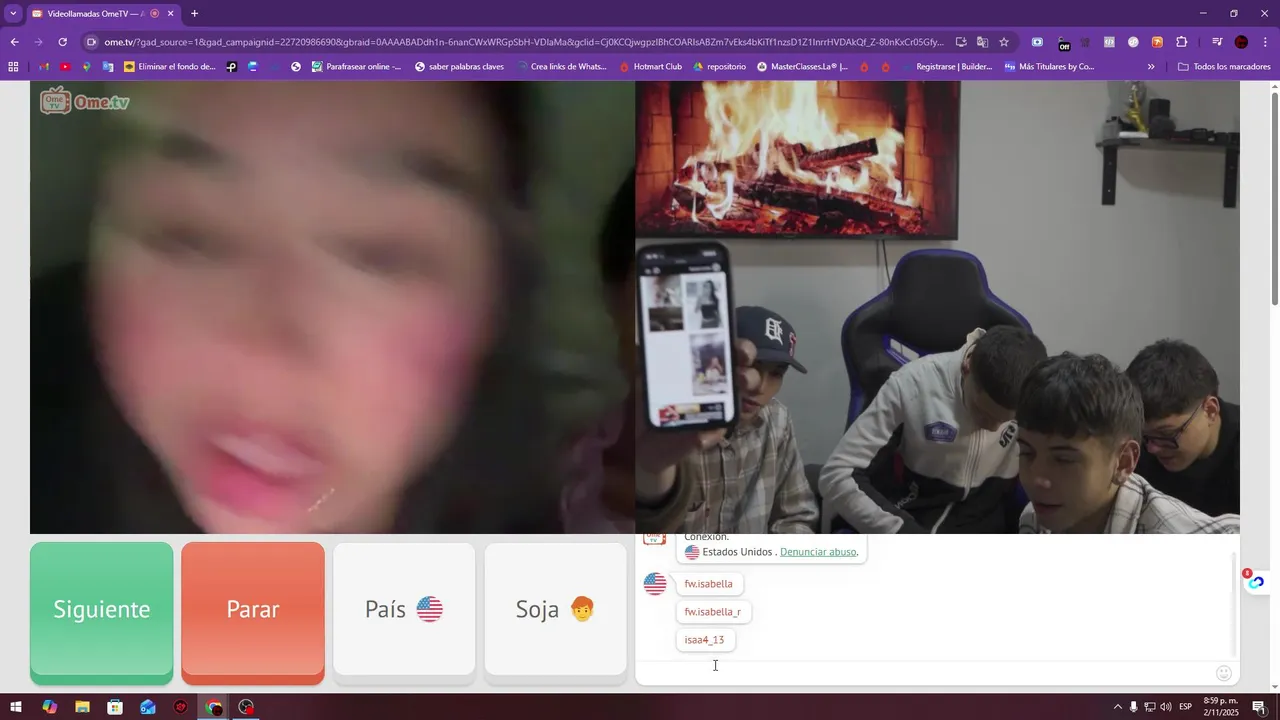
Task: Expand the hidden bookmarks chevron
Action: coord(1151,67)
